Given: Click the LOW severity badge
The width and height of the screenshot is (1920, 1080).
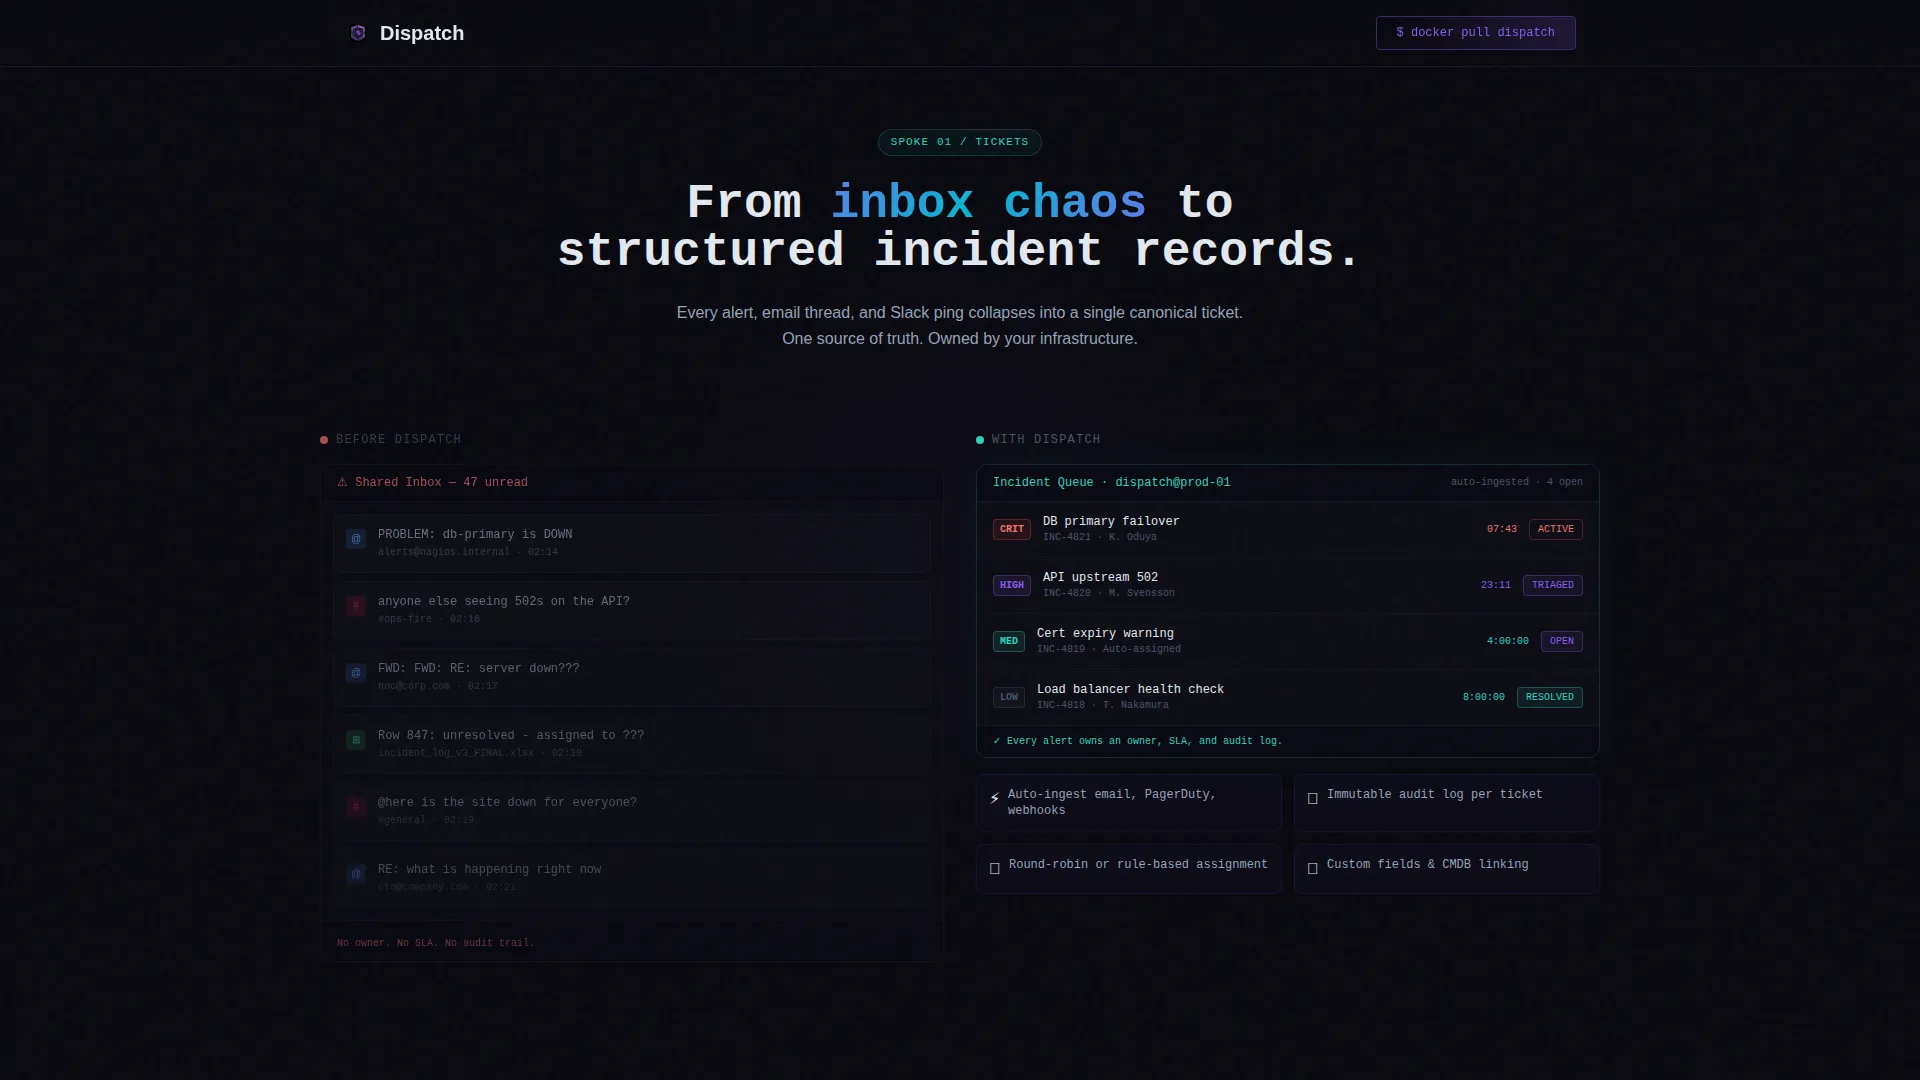Looking at the screenshot, I should pyautogui.click(x=1008, y=697).
